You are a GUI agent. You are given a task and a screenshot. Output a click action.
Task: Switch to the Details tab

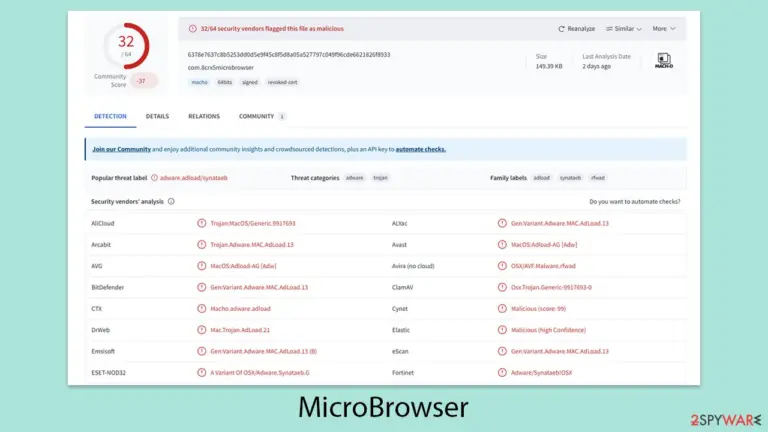coord(157,117)
